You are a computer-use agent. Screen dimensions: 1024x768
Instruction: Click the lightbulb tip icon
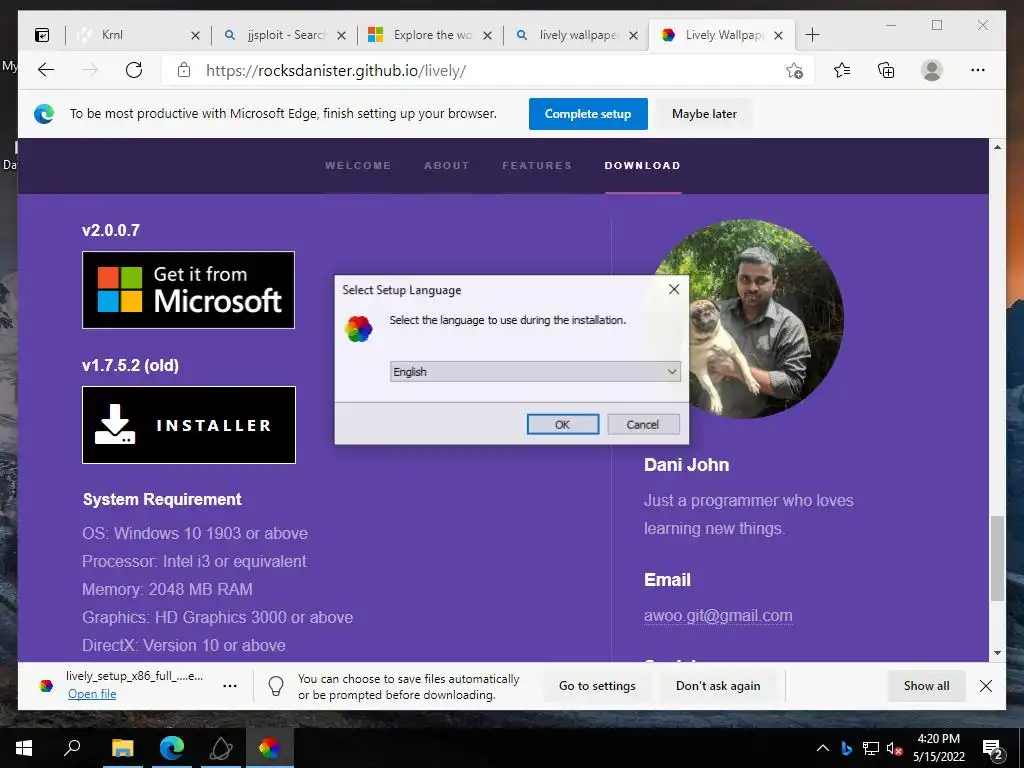click(276, 686)
